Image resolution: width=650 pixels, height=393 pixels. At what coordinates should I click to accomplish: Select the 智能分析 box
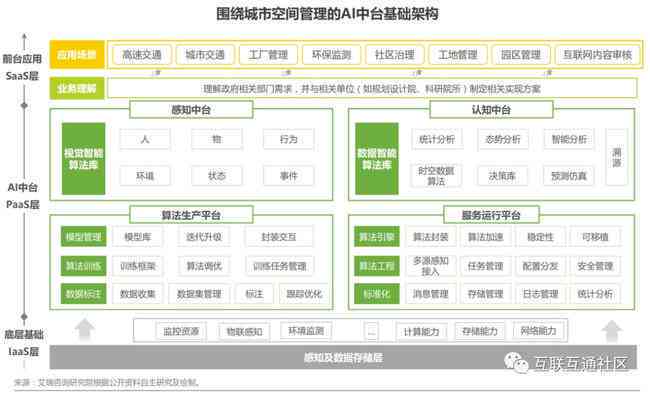569,139
